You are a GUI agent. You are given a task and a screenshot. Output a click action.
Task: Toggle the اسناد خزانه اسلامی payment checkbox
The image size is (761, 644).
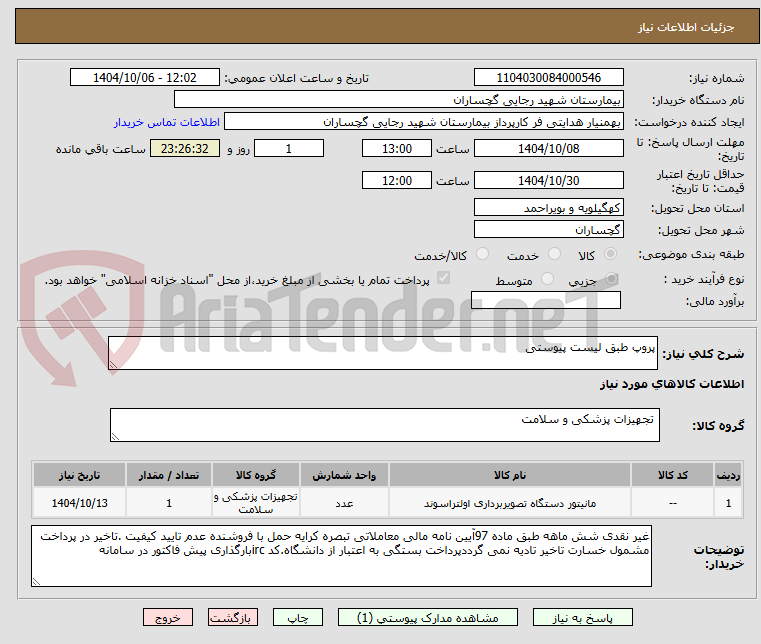click(443, 278)
